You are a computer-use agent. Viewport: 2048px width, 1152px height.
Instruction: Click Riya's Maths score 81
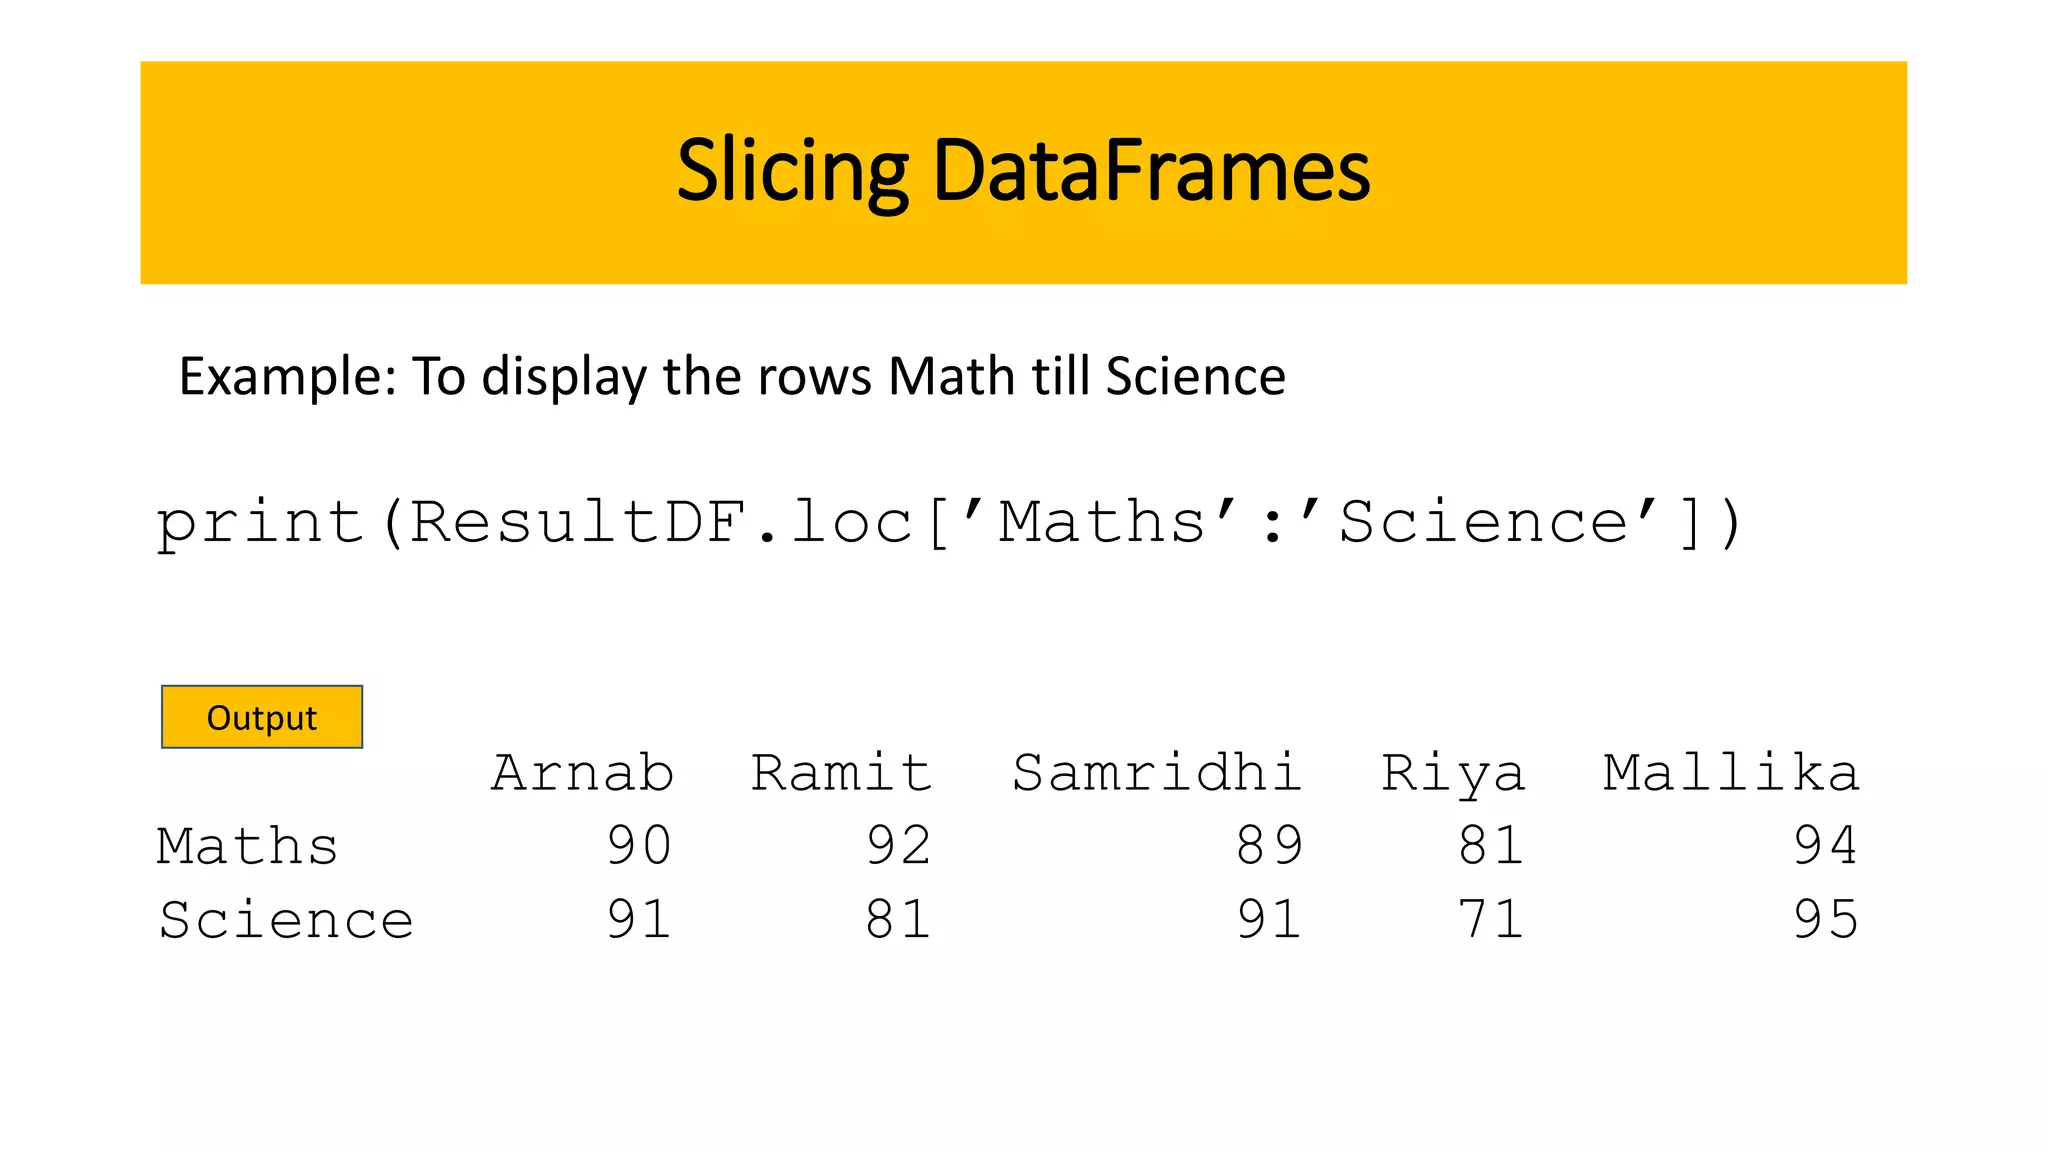(1491, 846)
